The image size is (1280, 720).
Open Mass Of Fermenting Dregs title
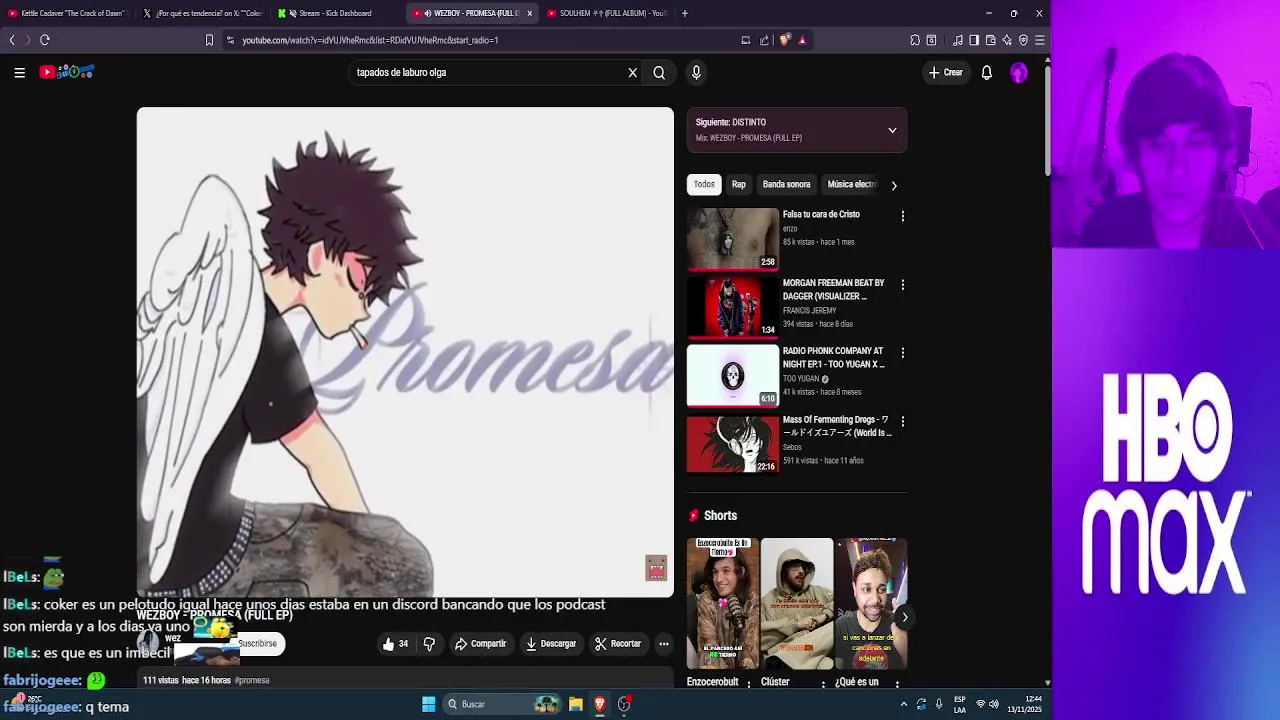point(837,426)
